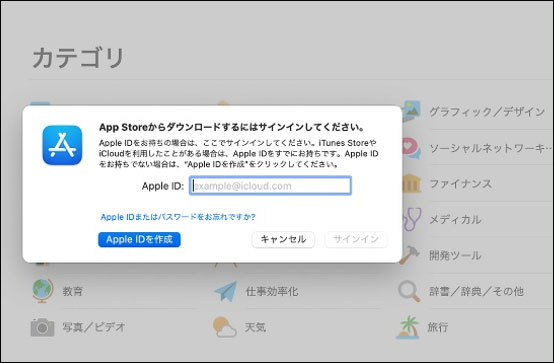The image size is (554, 363).
Task: Open the 旅行 palm tree icon
Action: pos(408,327)
